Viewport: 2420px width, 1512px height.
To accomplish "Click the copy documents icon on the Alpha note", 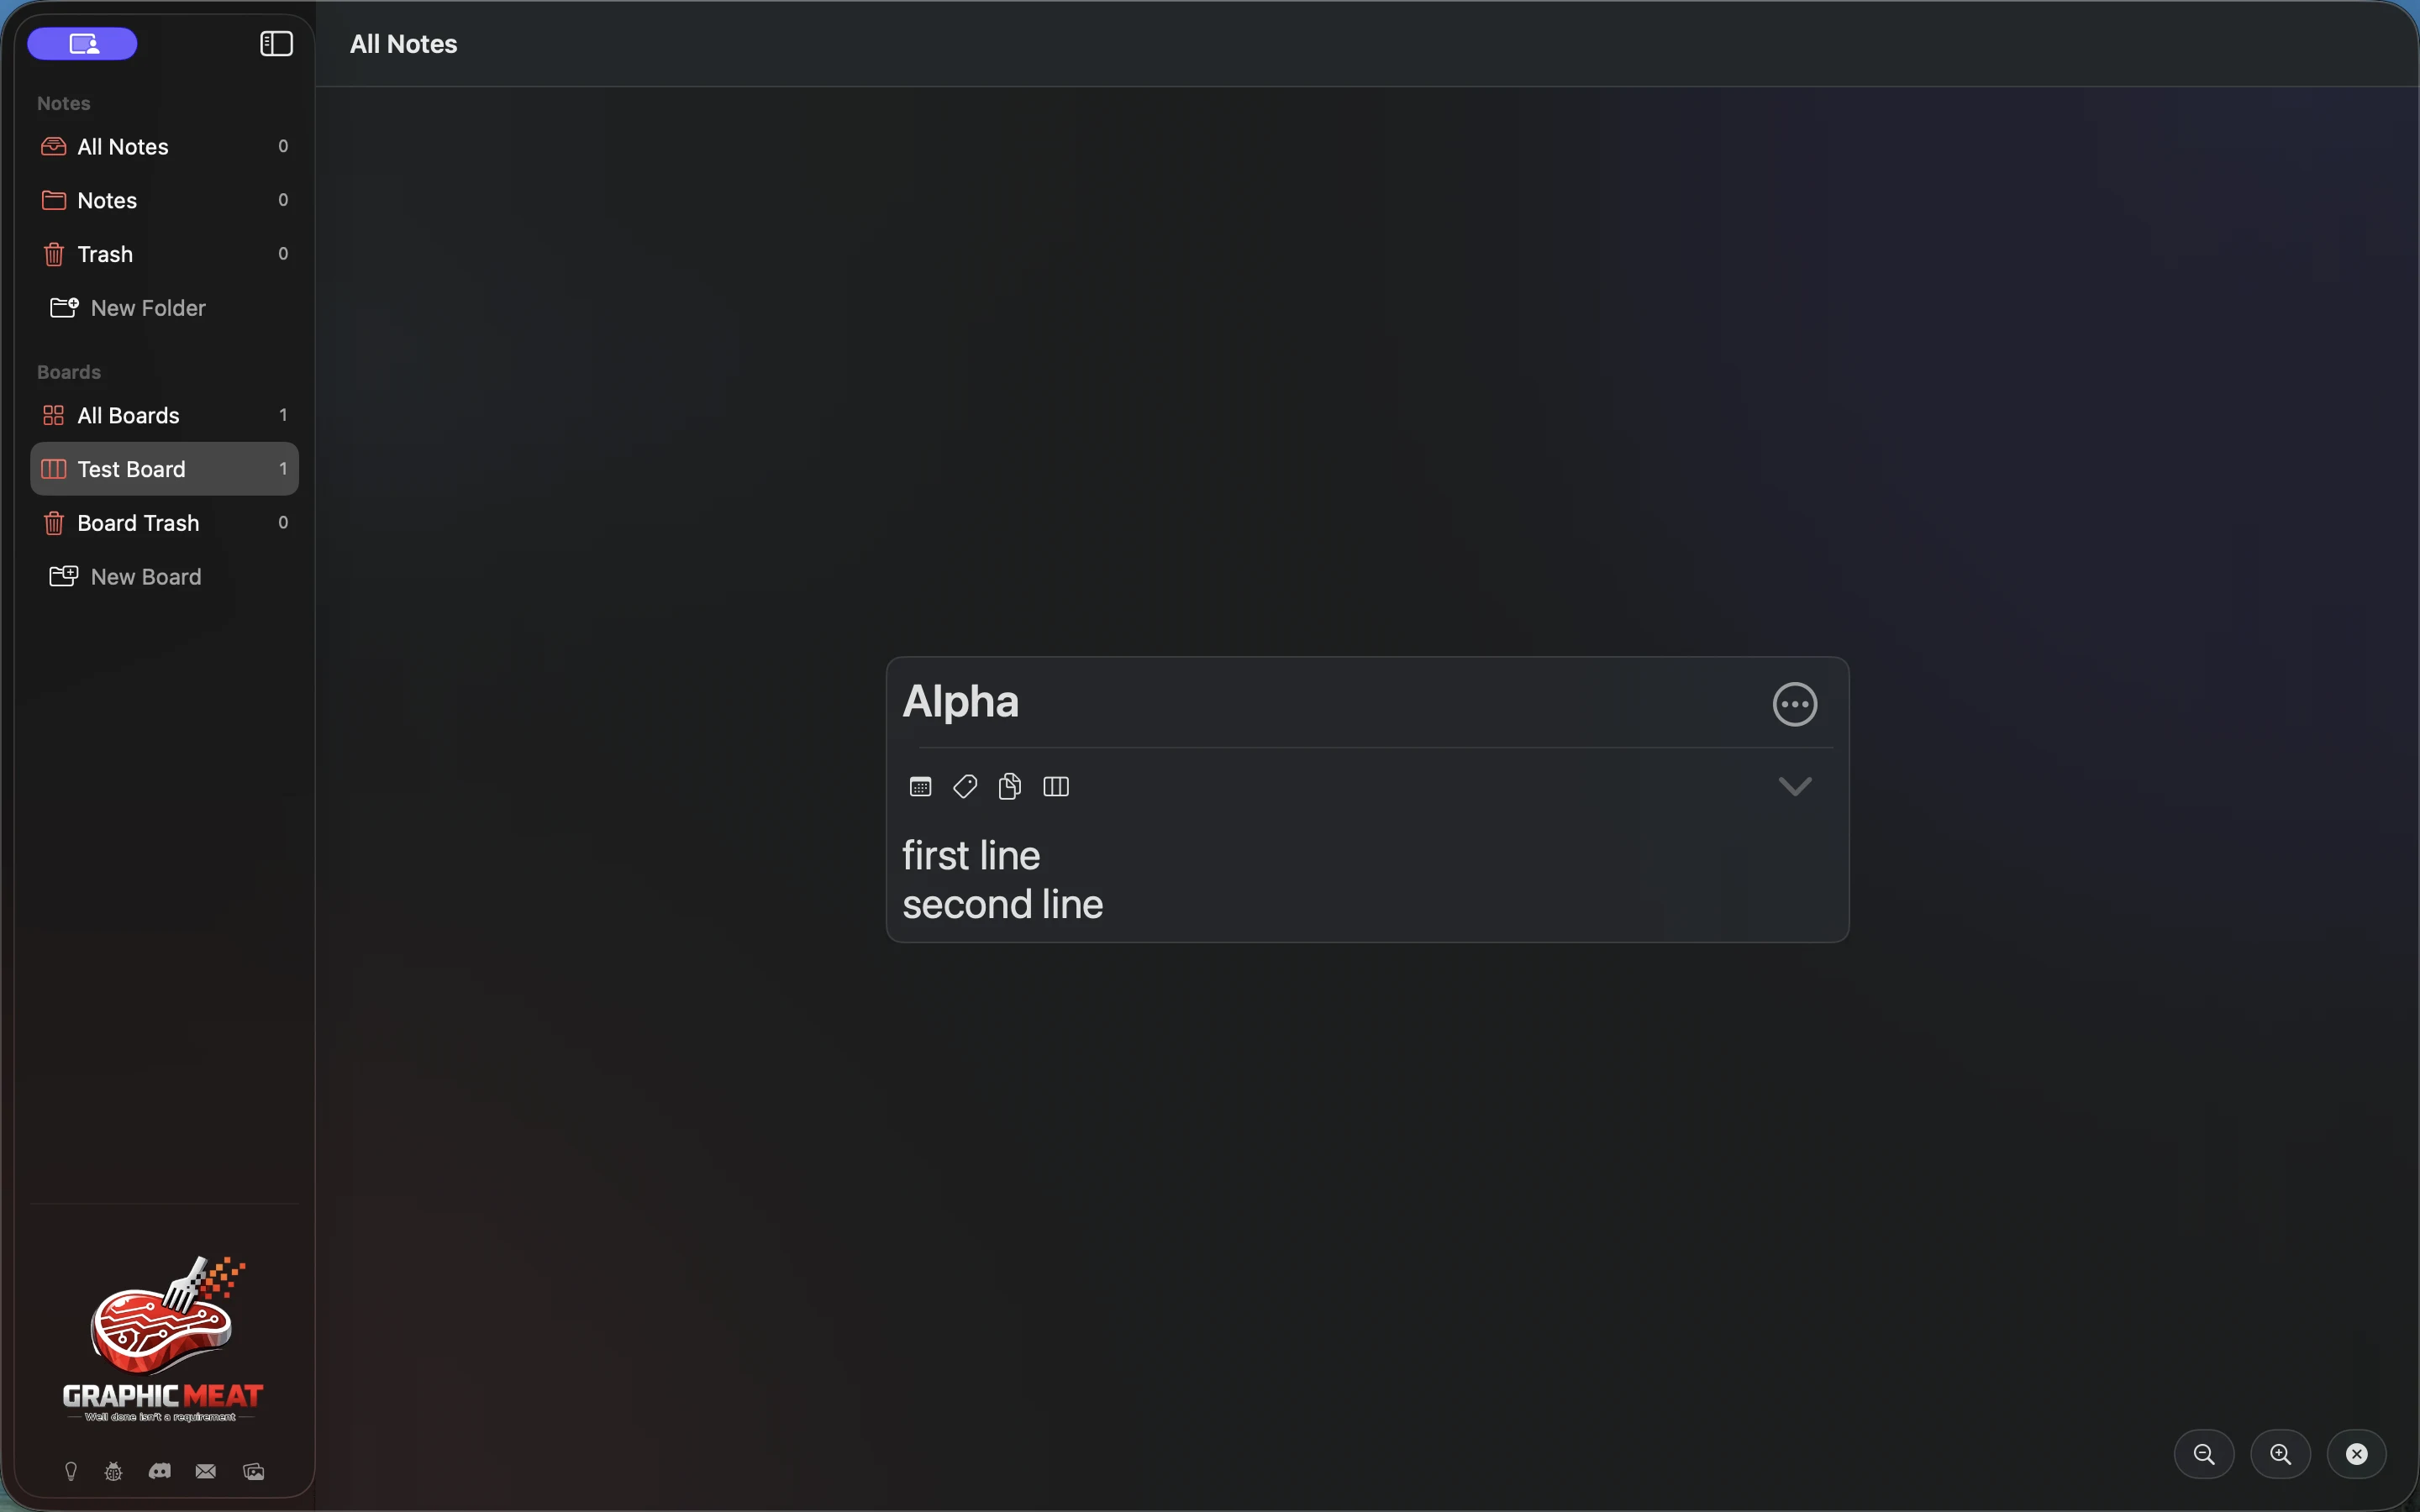I will pyautogui.click(x=1010, y=787).
